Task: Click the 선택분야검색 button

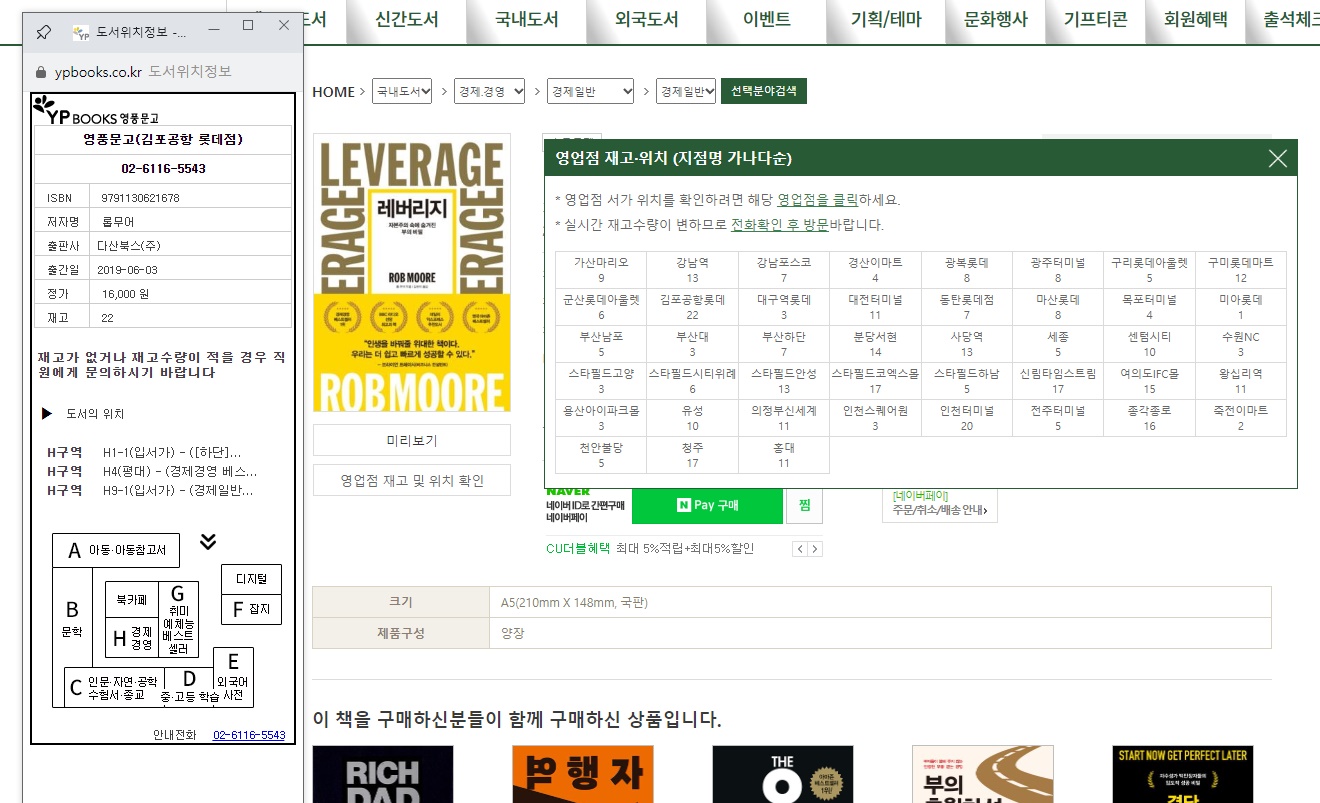Action: pos(764,91)
